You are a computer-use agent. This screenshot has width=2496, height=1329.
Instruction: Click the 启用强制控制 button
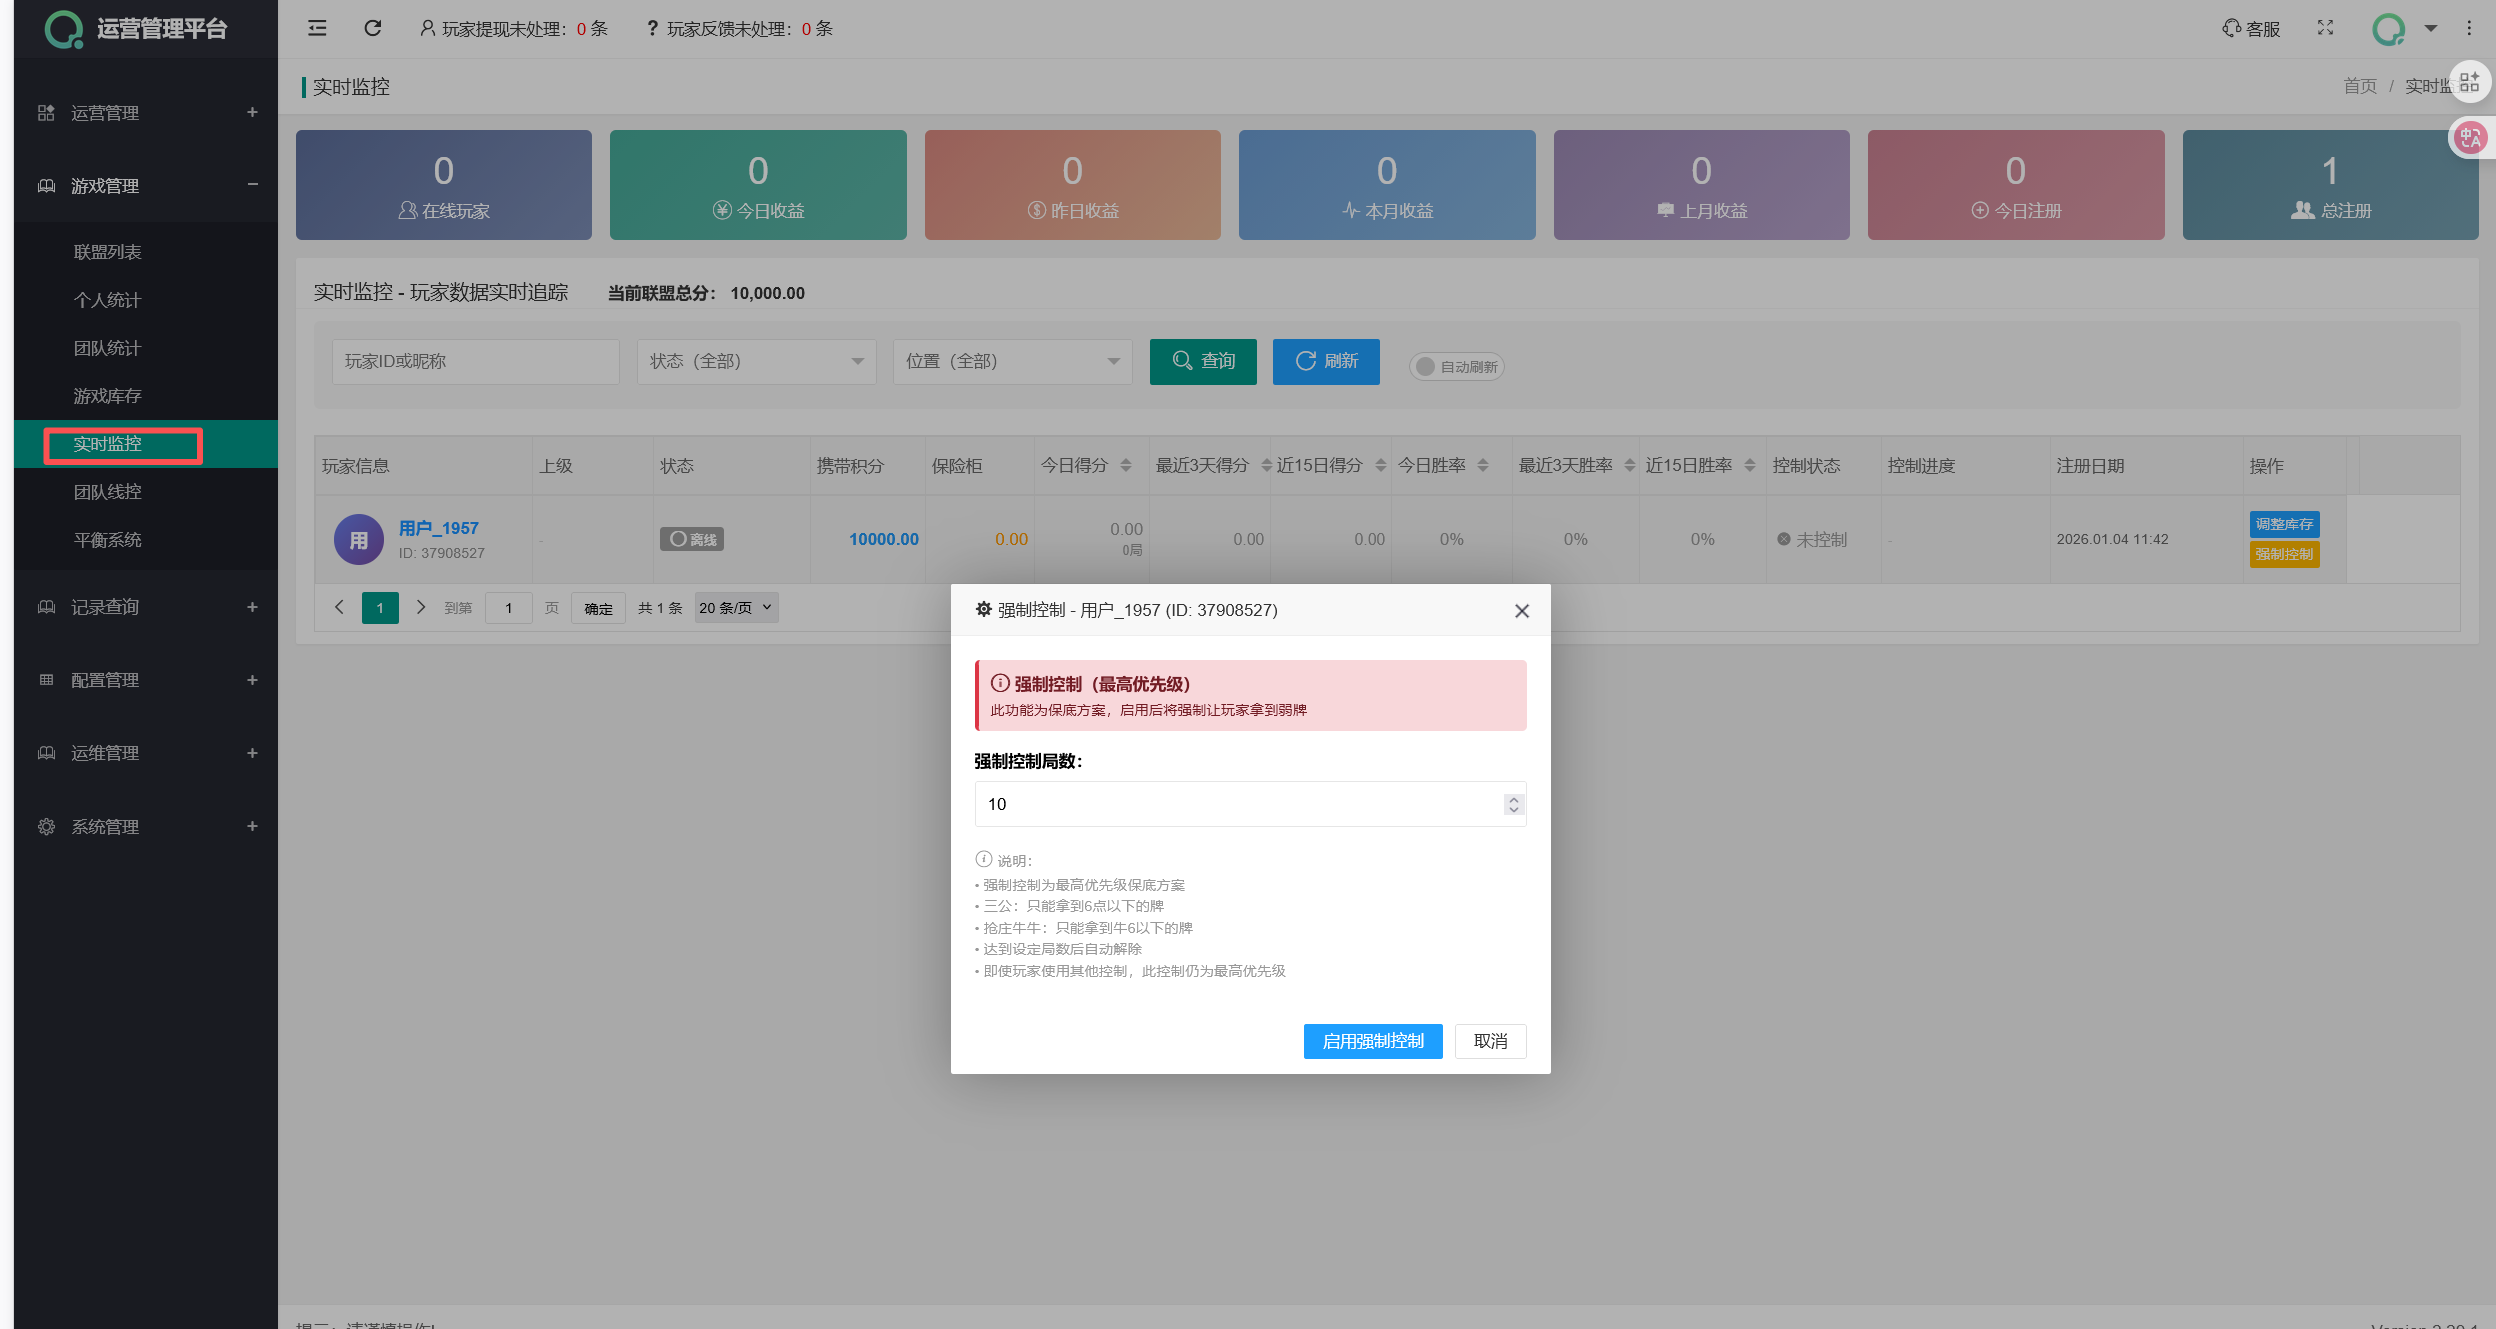[1372, 1041]
